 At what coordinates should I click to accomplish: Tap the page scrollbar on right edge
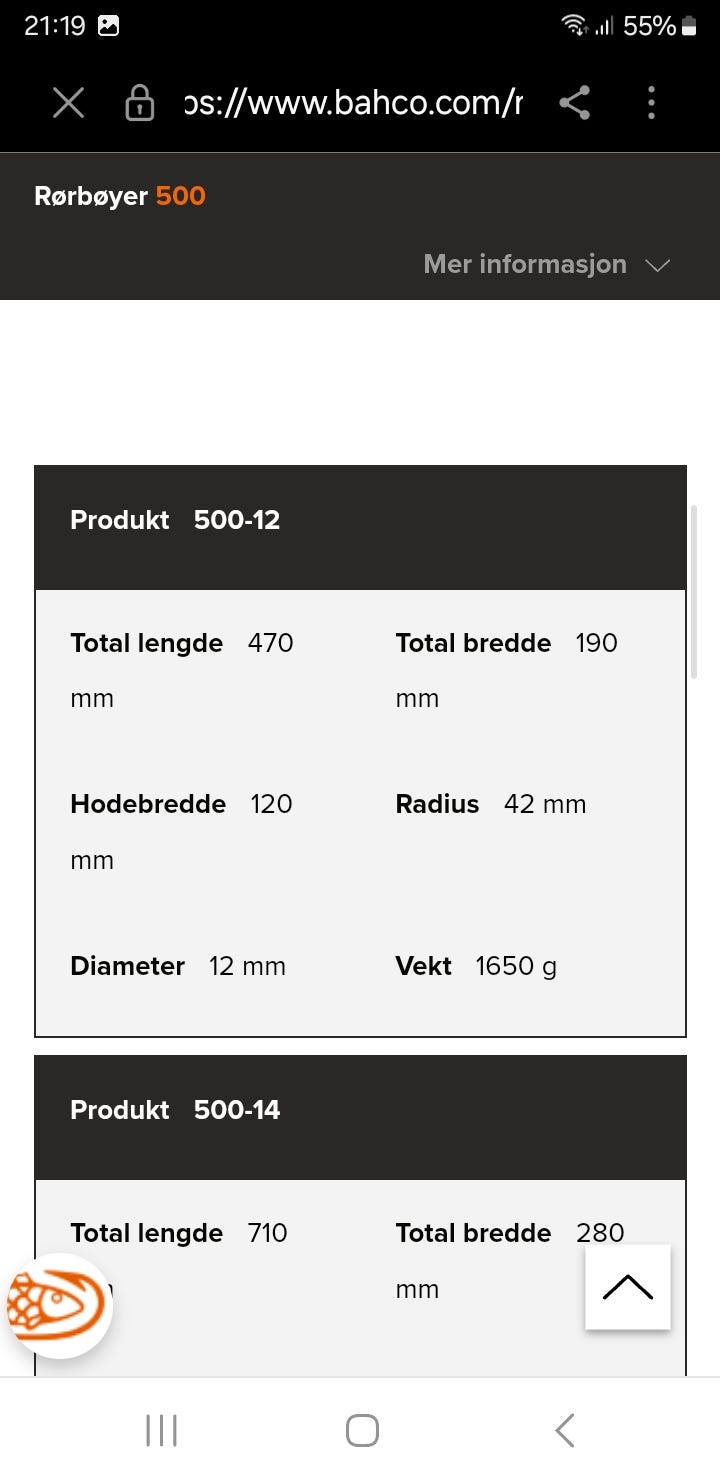coord(694,592)
